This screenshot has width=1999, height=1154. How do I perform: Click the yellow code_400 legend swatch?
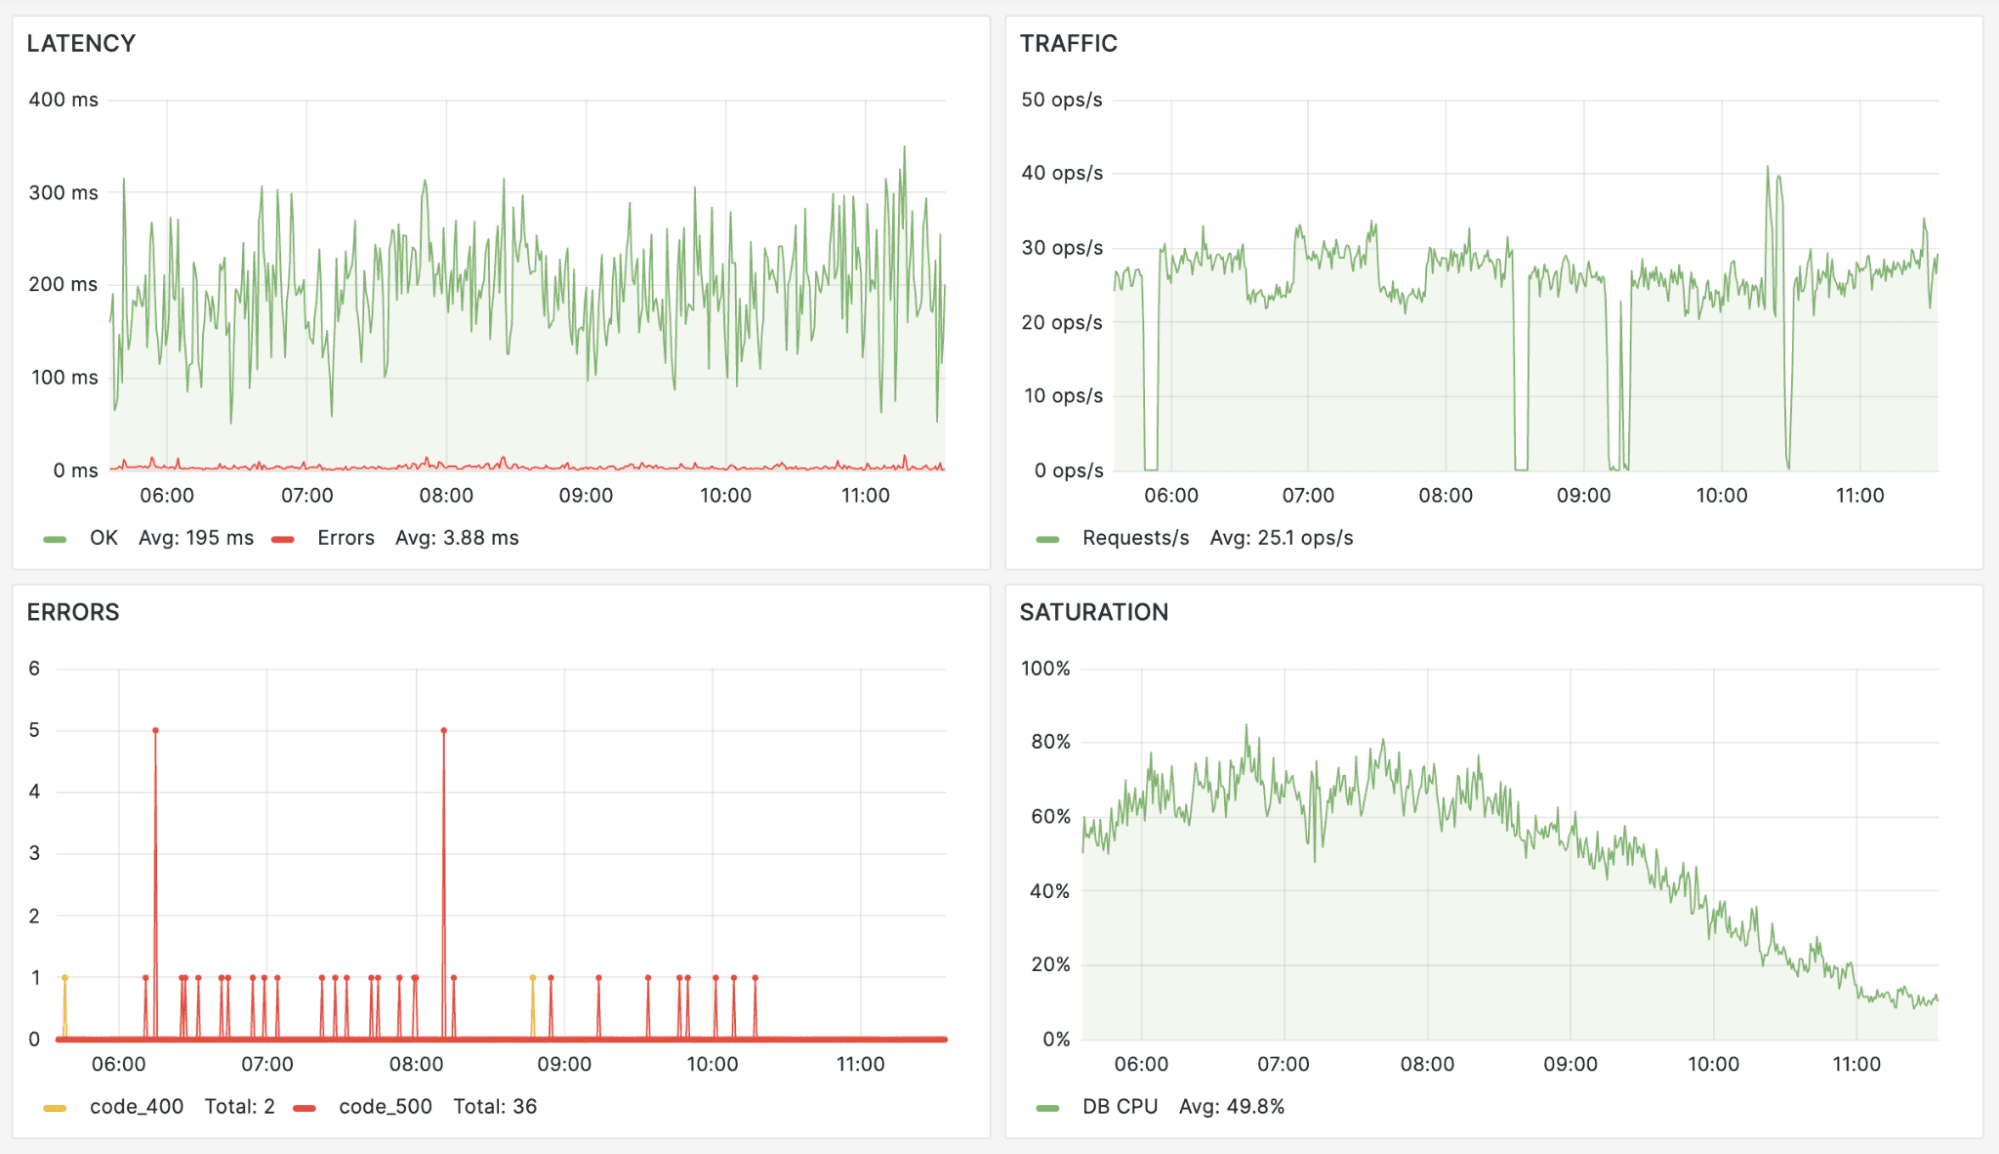coord(55,1107)
